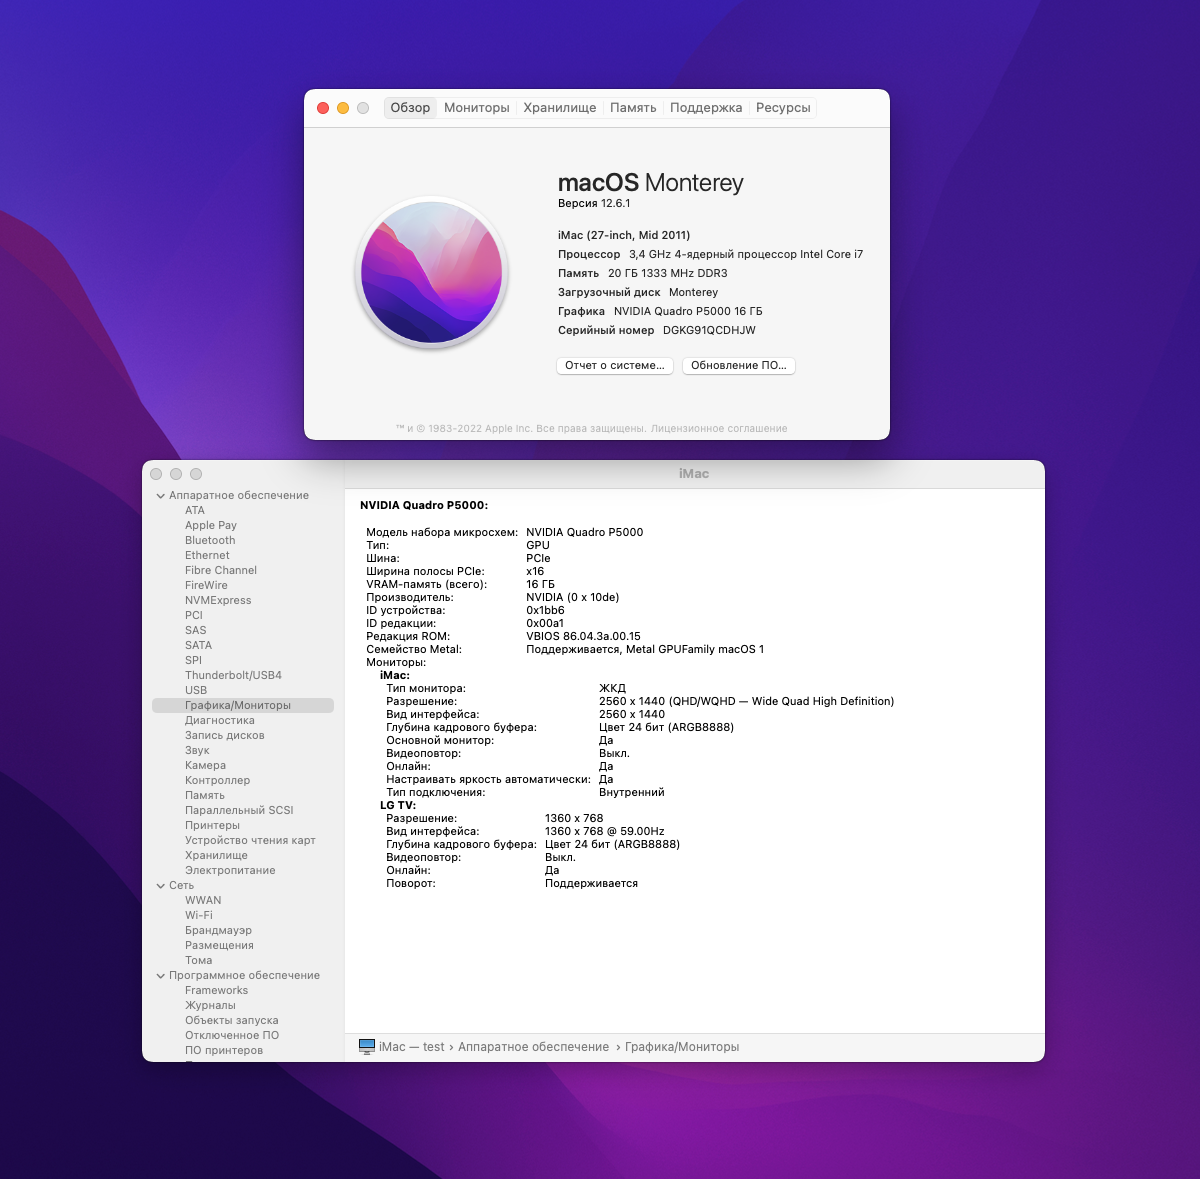The height and width of the screenshot is (1179, 1200).
Task: Select Thunderbolt/USB4 in the sidebar
Action: [233, 676]
